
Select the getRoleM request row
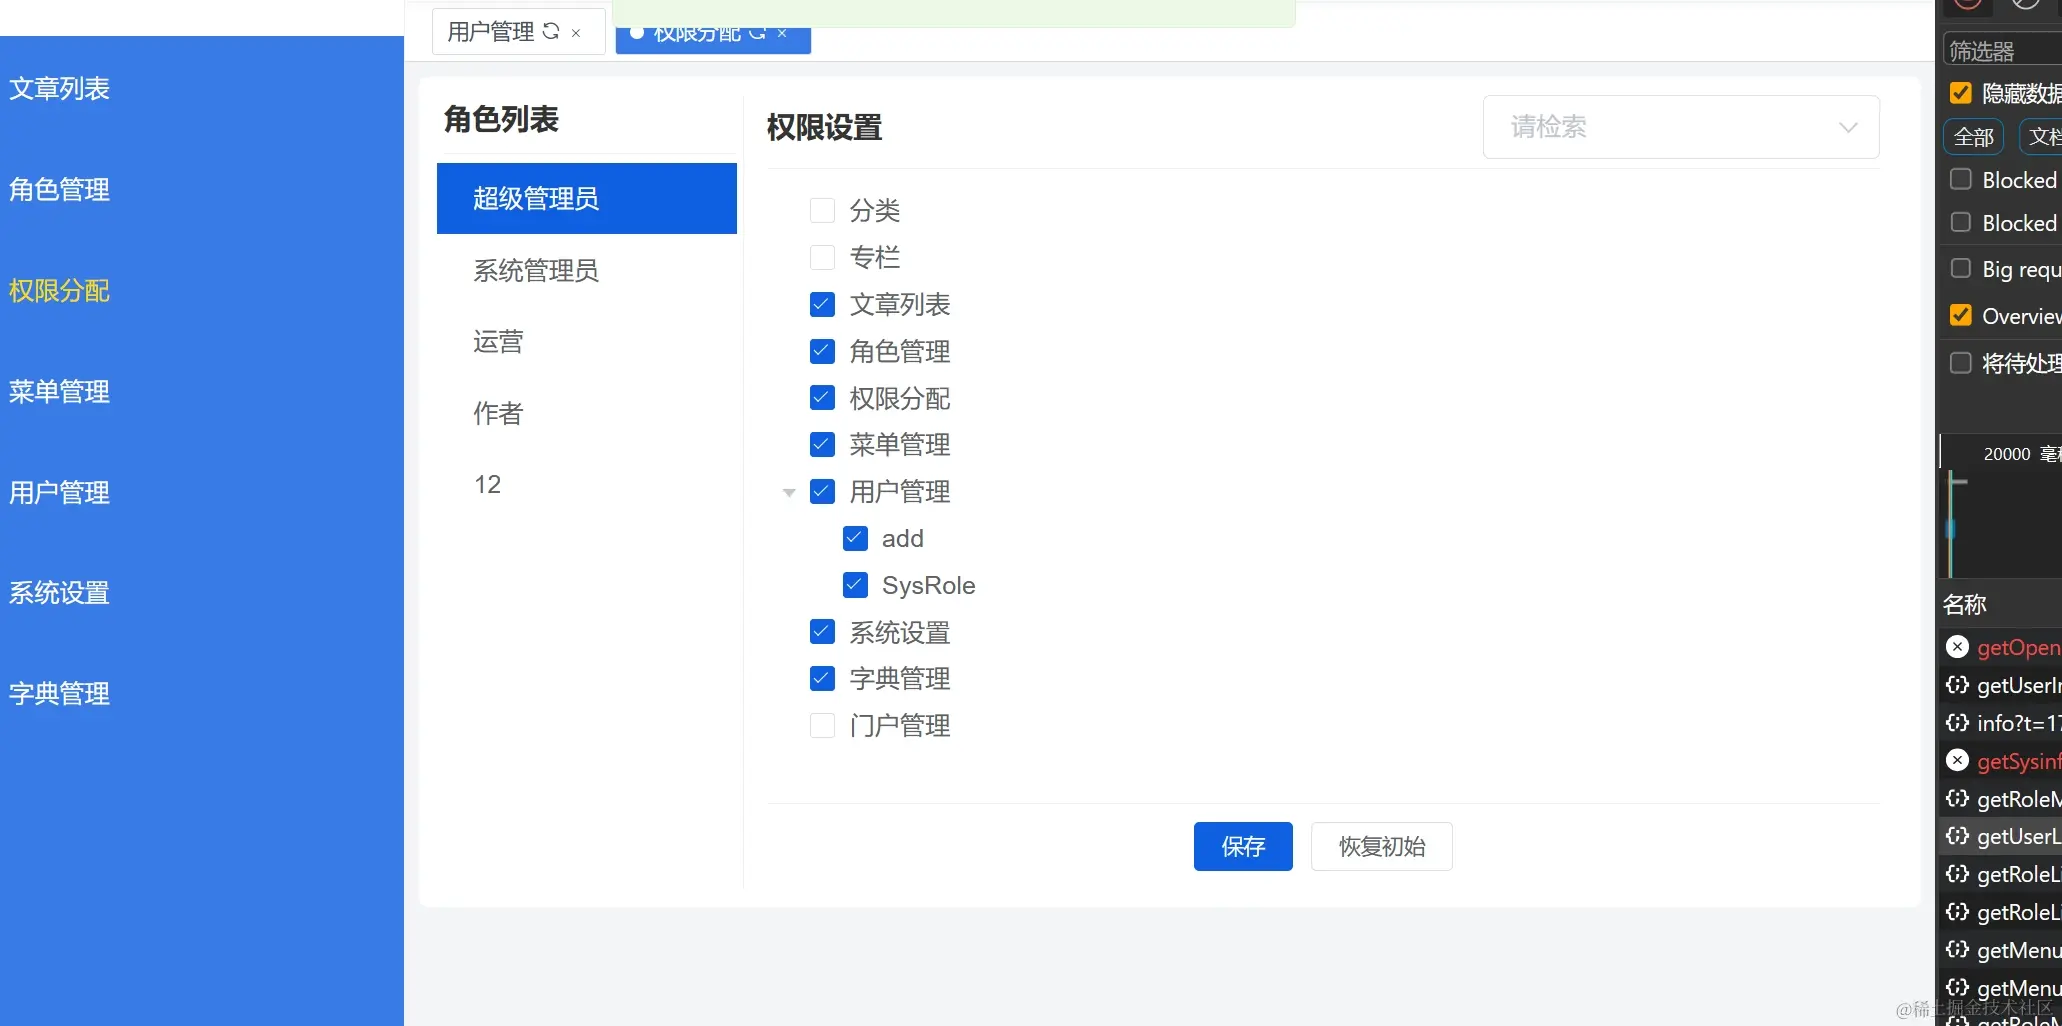2001,799
